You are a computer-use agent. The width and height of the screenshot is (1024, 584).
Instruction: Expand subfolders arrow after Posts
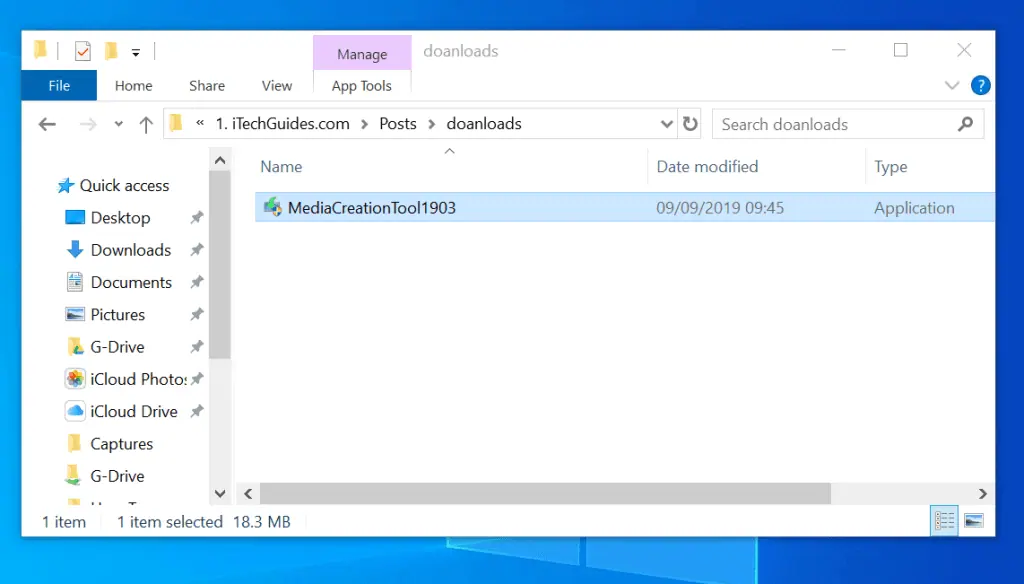(x=432, y=124)
